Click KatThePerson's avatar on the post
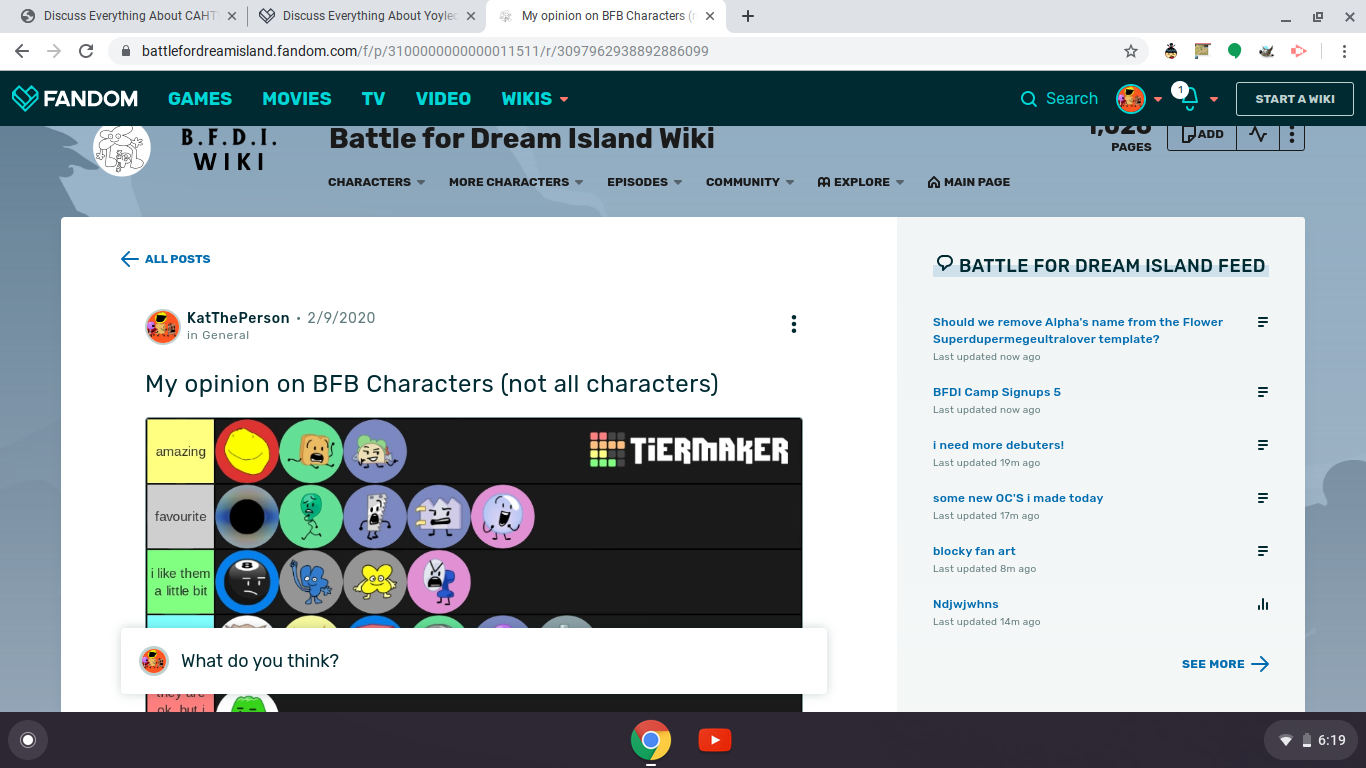1366x768 pixels. point(163,326)
